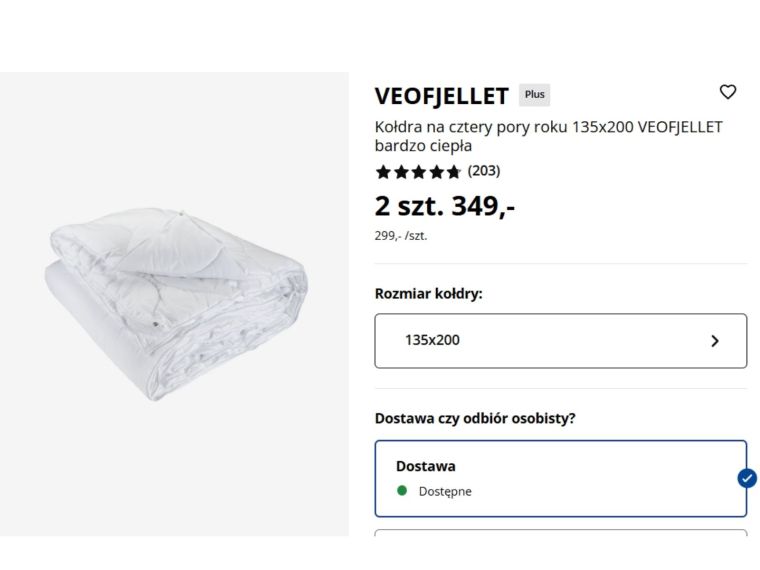Open the 135x200 duvet size selector
Image resolution: width=760 pixels, height=570 pixels.
pyautogui.click(x=560, y=340)
